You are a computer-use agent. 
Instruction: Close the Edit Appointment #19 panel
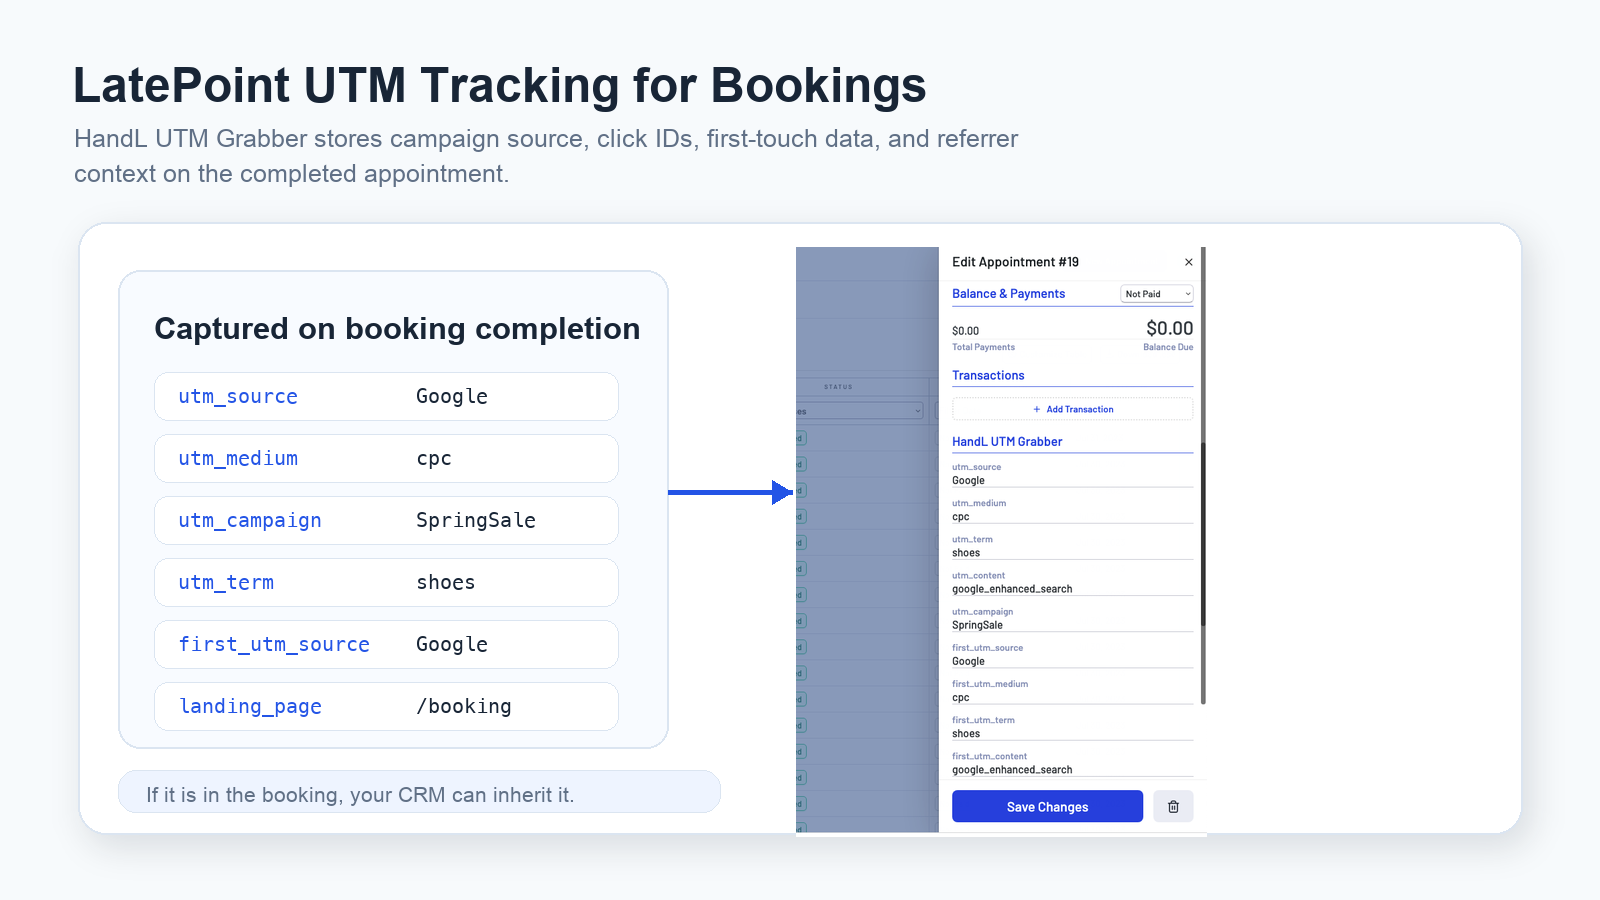pos(1188,262)
